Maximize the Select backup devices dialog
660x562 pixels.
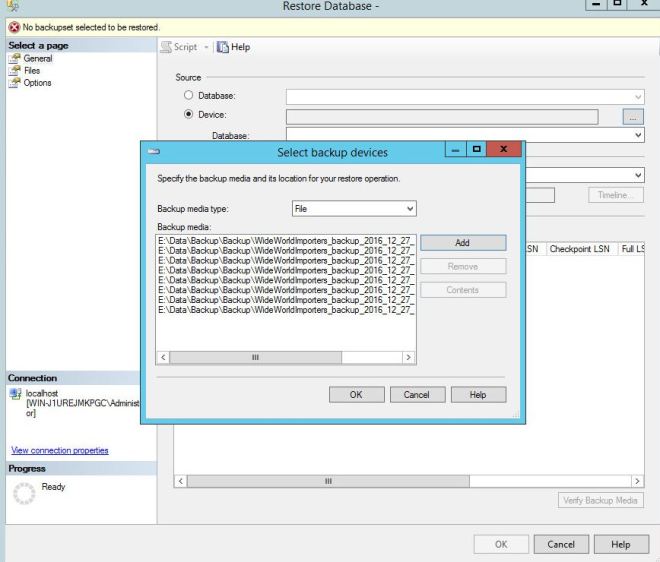point(476,149)
